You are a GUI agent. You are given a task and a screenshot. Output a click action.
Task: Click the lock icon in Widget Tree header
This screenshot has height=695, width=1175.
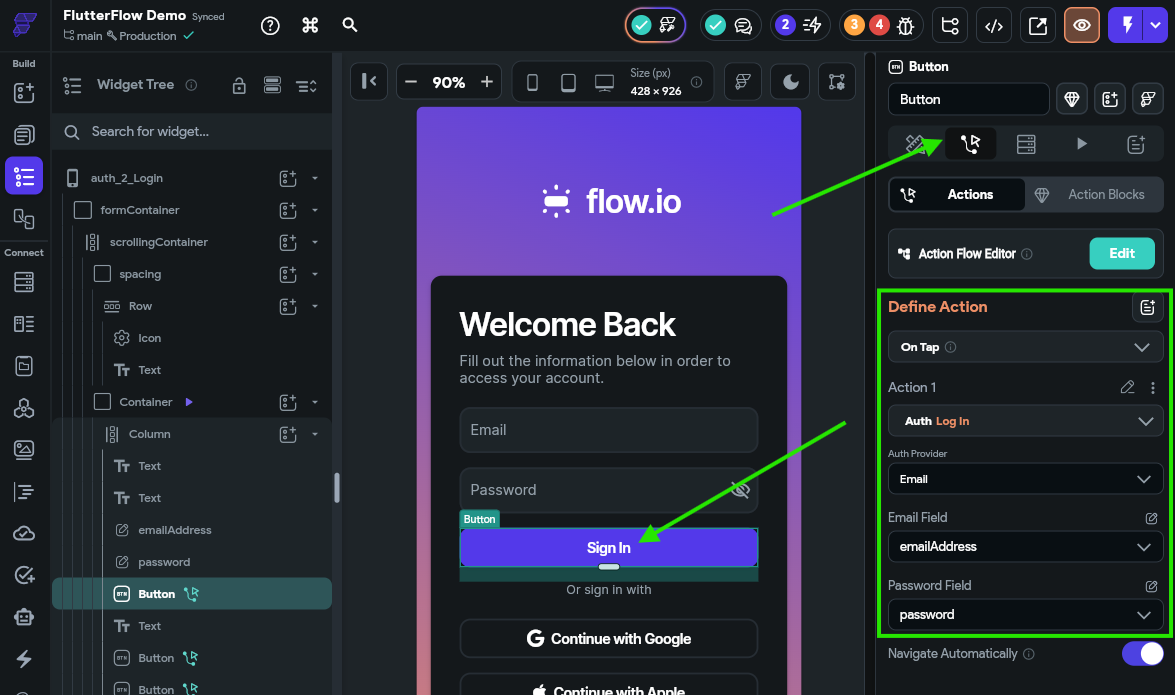[239, 85]
